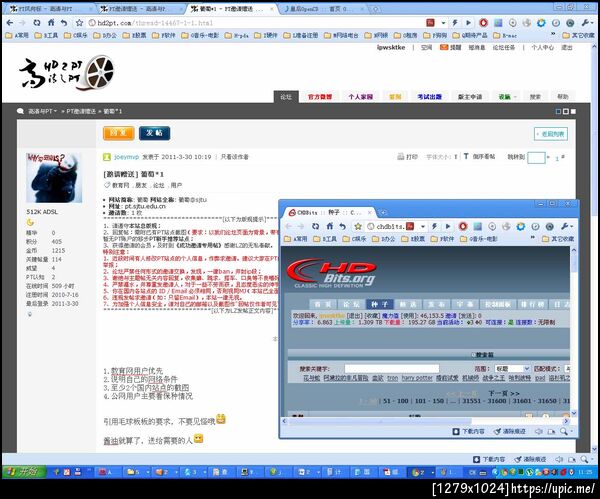Open the Windows 开始 Start button
This screenshot has height=499, width=600.
[24, 471]
